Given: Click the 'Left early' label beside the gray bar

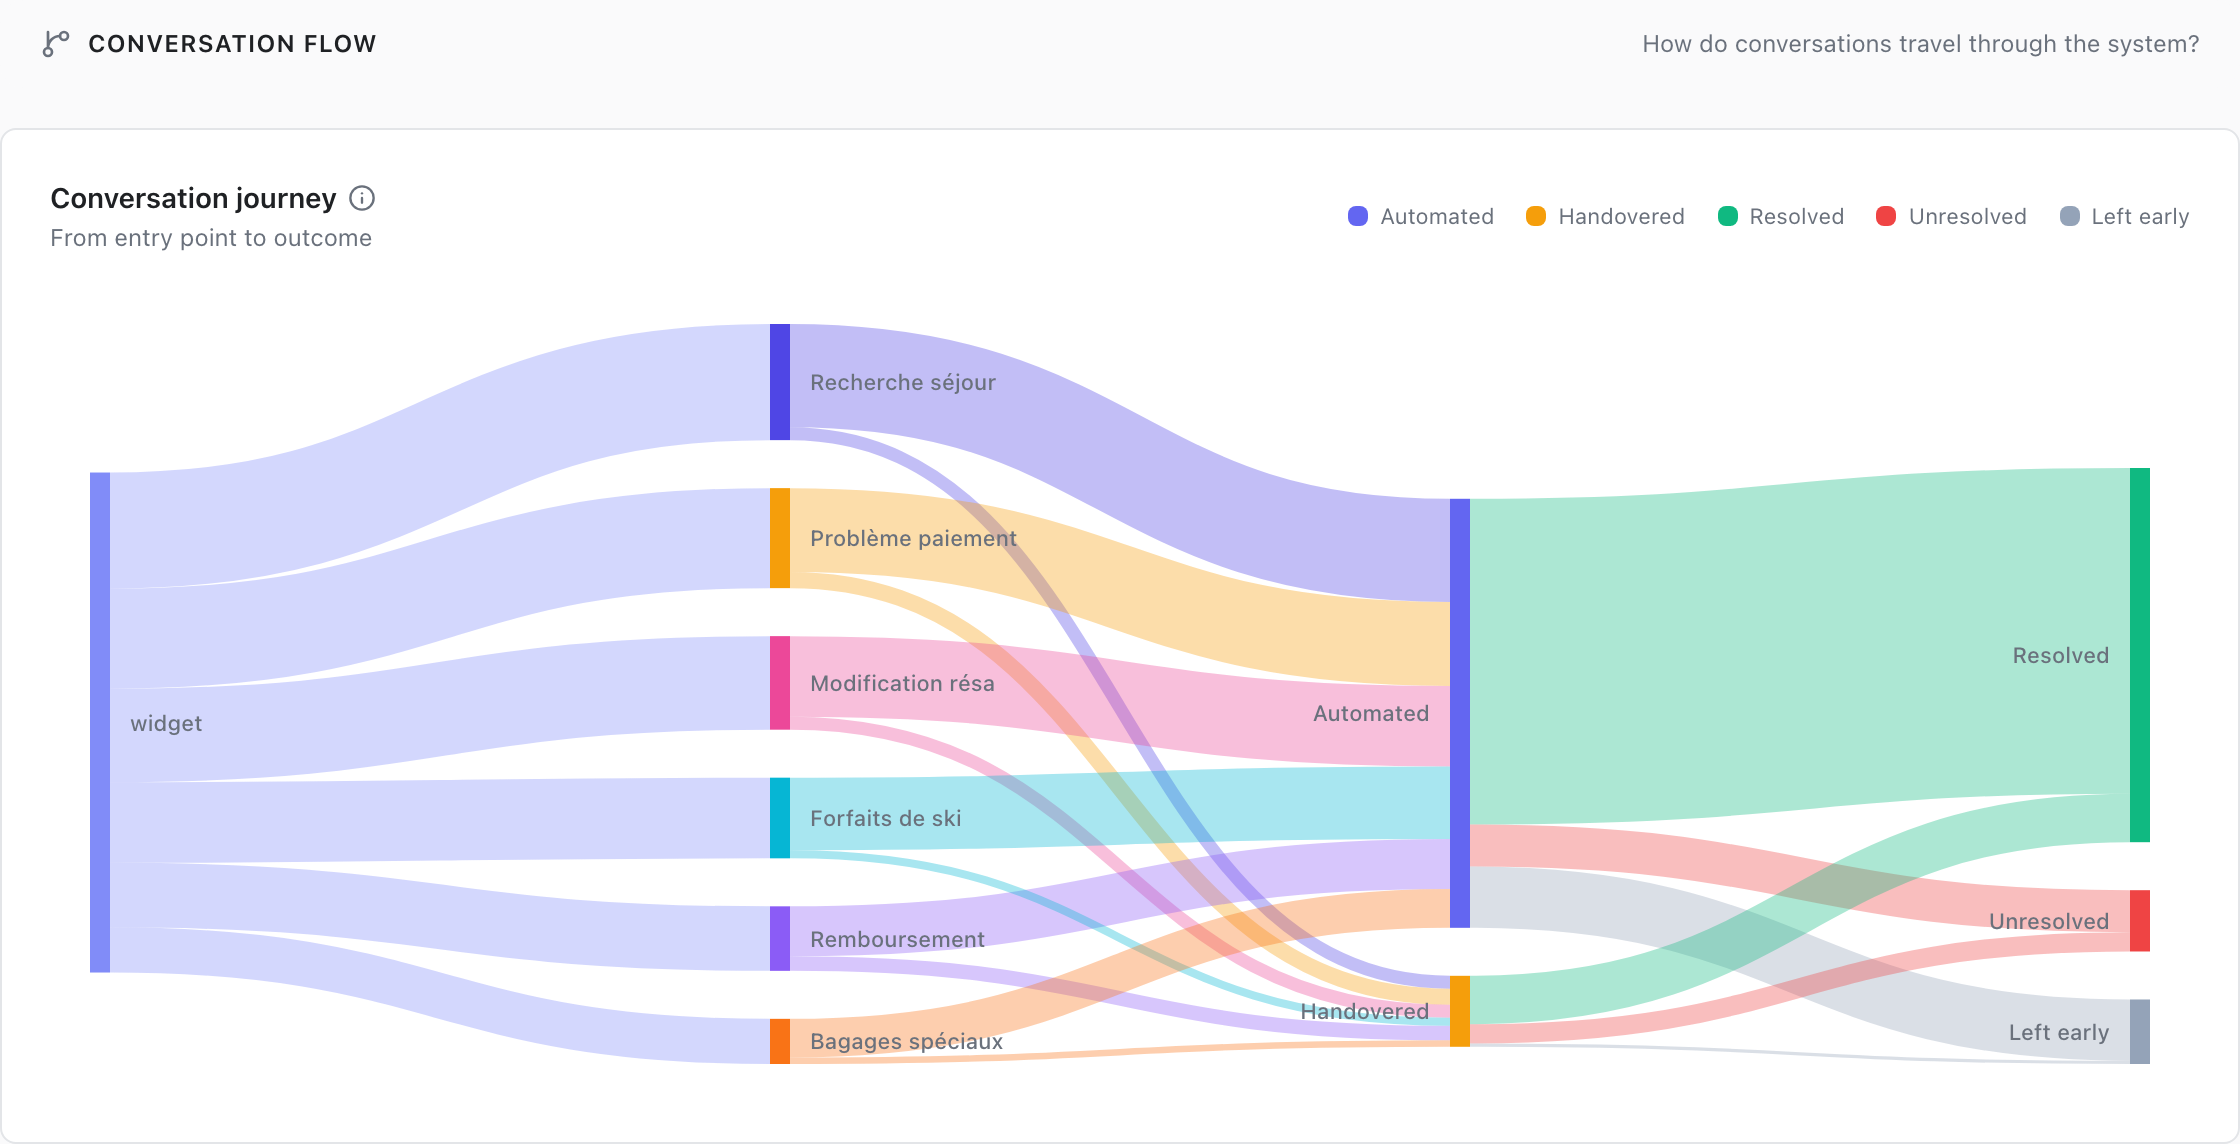Looking at the screenshot, I should click(2059, 1032).
